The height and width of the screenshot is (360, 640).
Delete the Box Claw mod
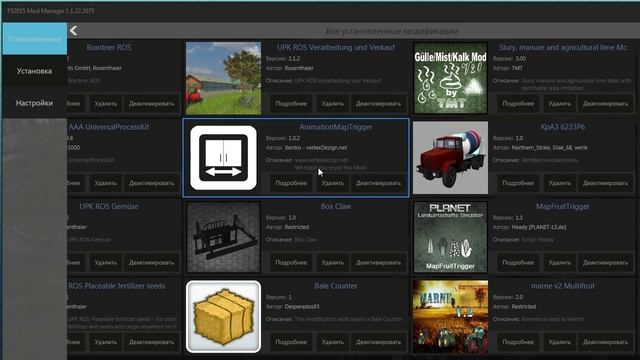click(x=332, y=263)
